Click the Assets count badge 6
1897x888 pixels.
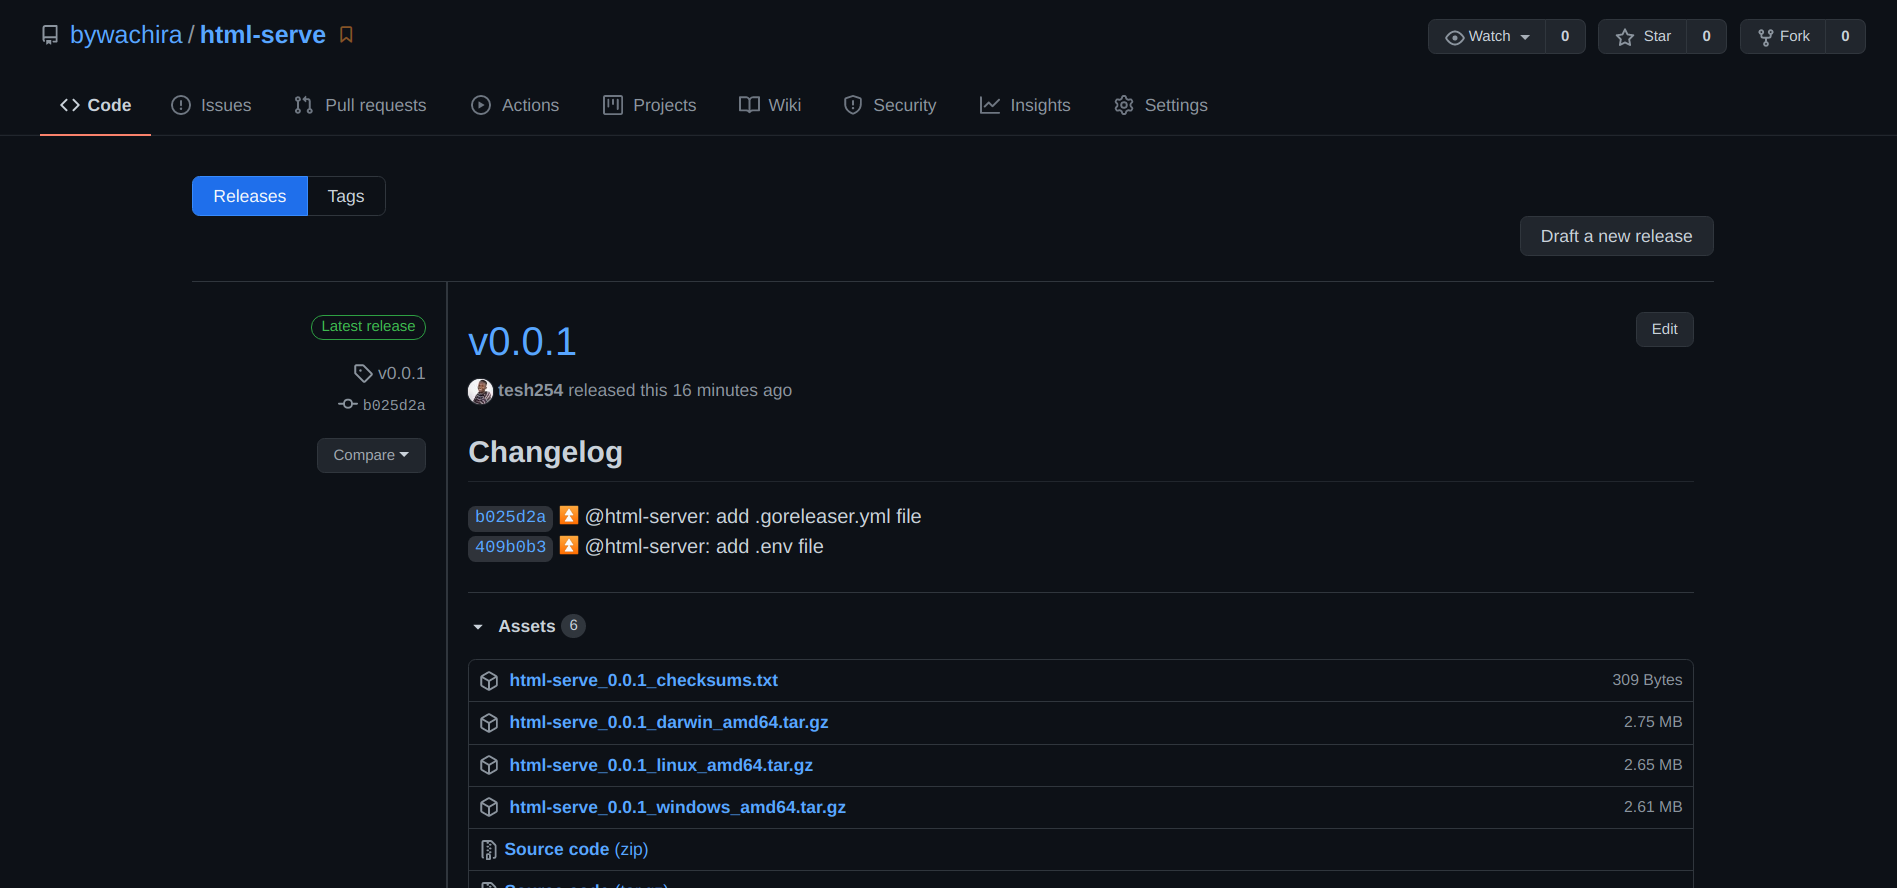pos(573,626)
